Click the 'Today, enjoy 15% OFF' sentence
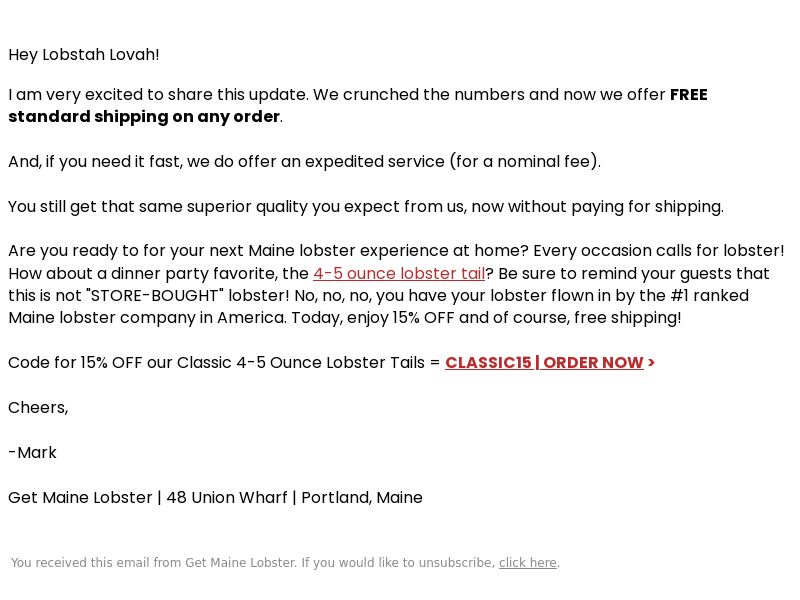The image size is (800, 600). [486, 318]
